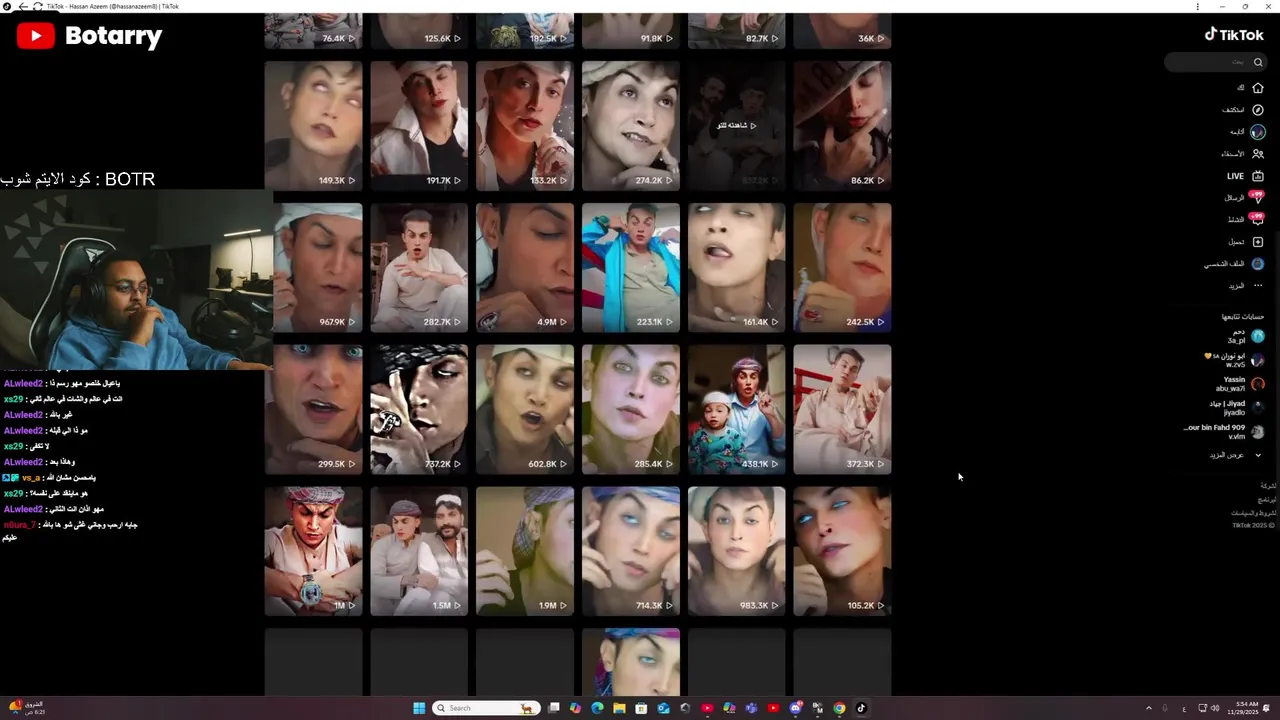
Task: Open the video with 105.2K views
Action: 842,551
